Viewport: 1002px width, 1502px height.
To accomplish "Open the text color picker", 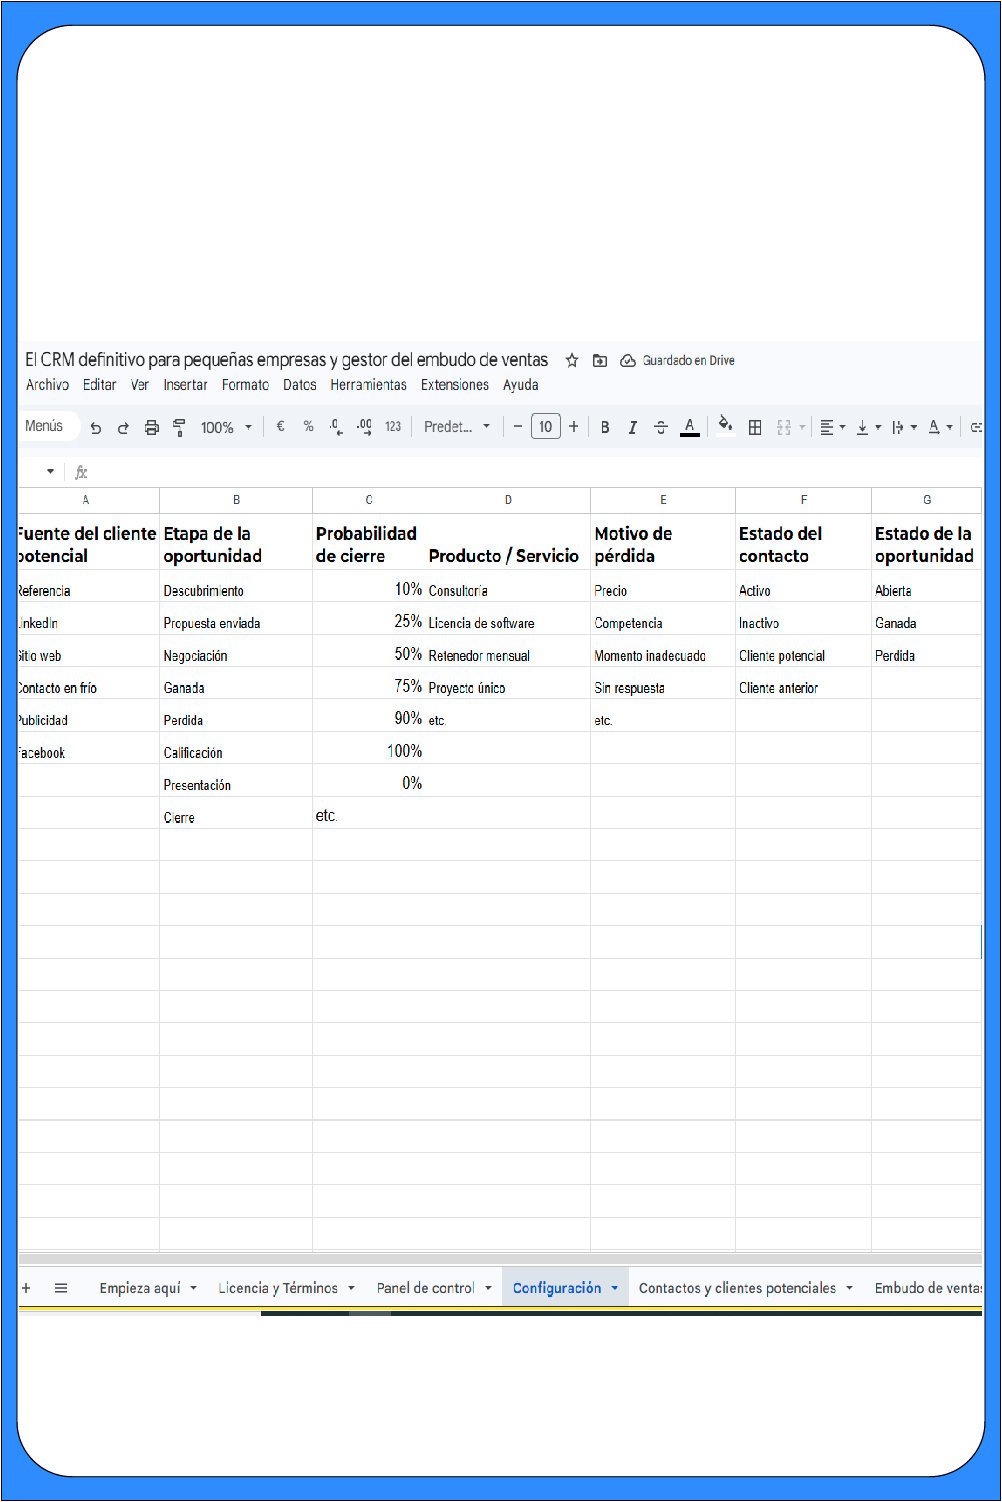I will (689, 427).
